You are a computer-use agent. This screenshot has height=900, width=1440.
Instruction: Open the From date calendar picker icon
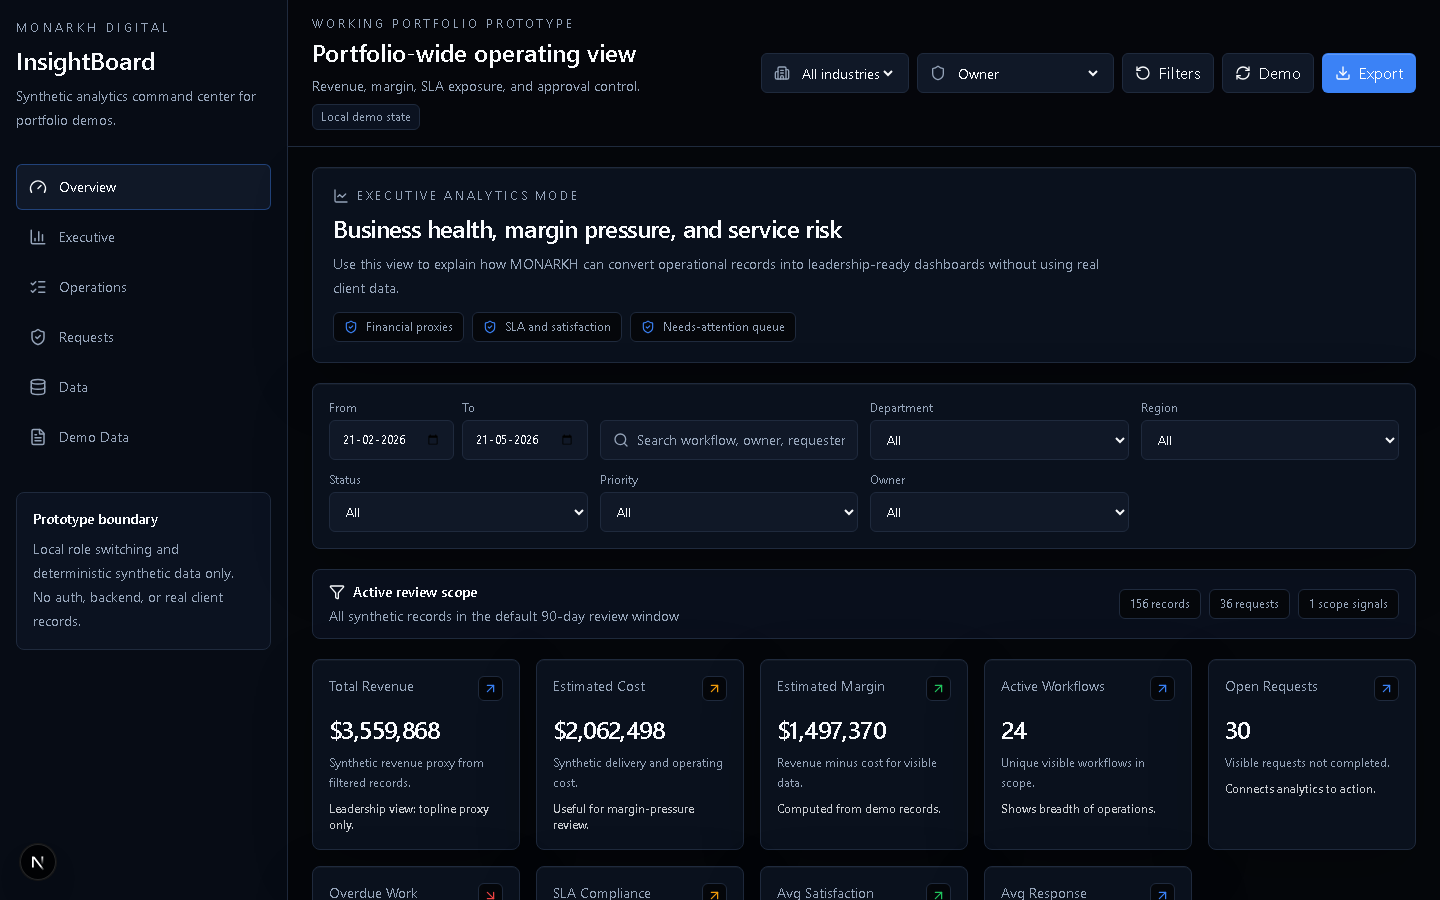tap(433, 440)
